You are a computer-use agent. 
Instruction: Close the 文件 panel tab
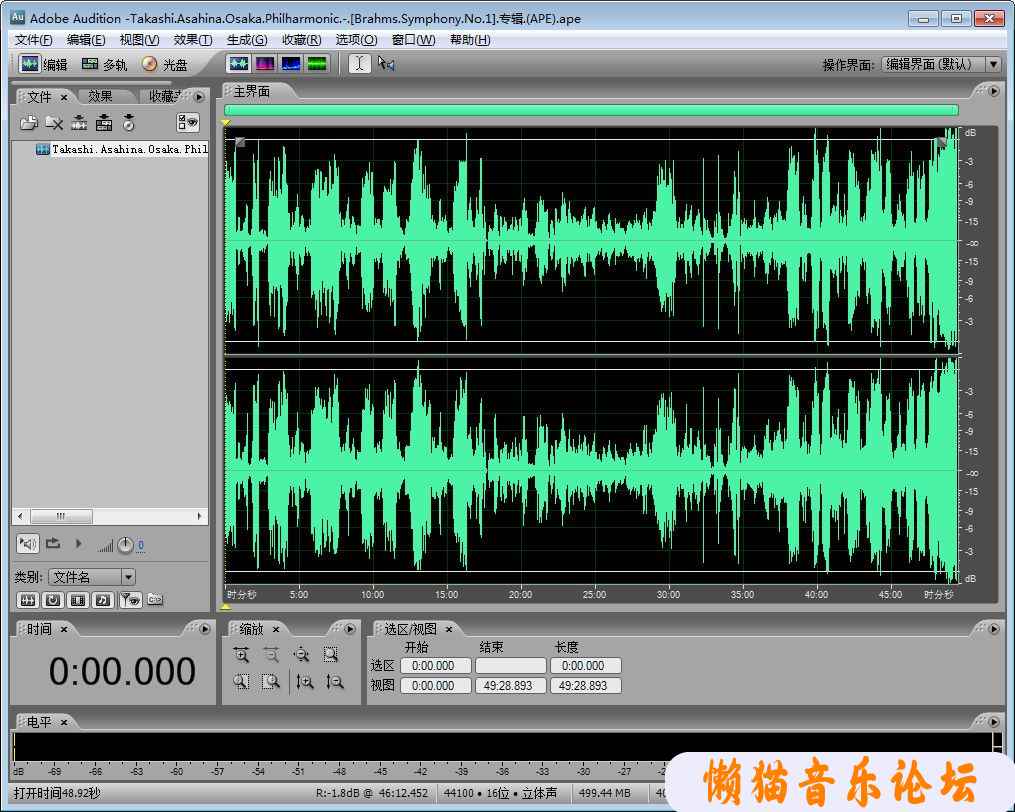click(x=64, y=97)
